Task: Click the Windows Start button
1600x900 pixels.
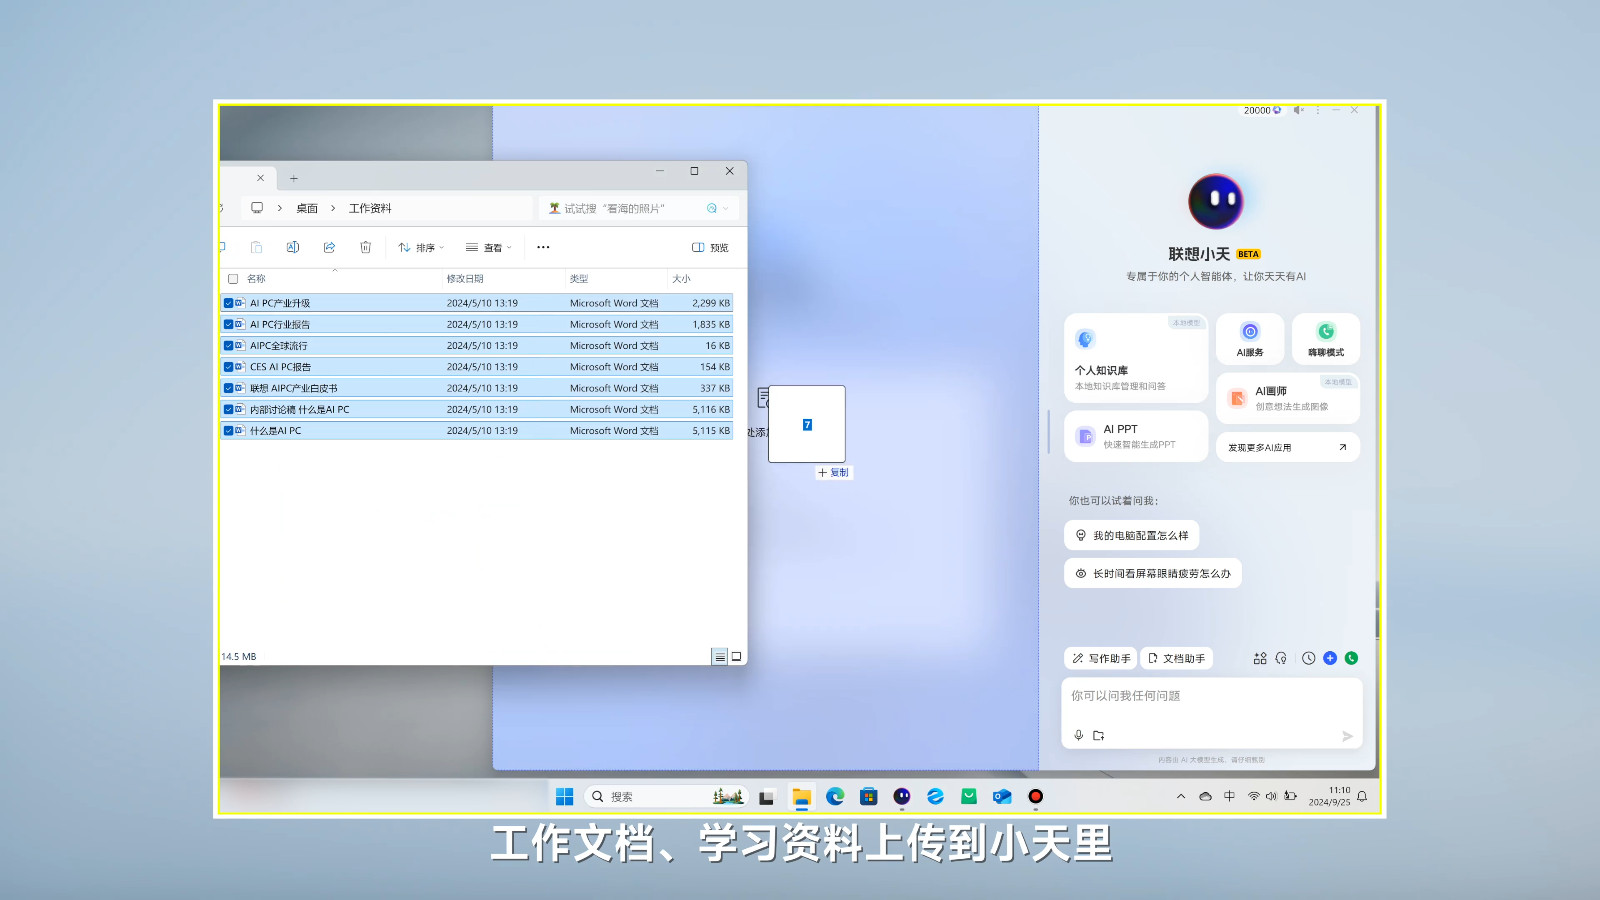Action: coord(564,796)
